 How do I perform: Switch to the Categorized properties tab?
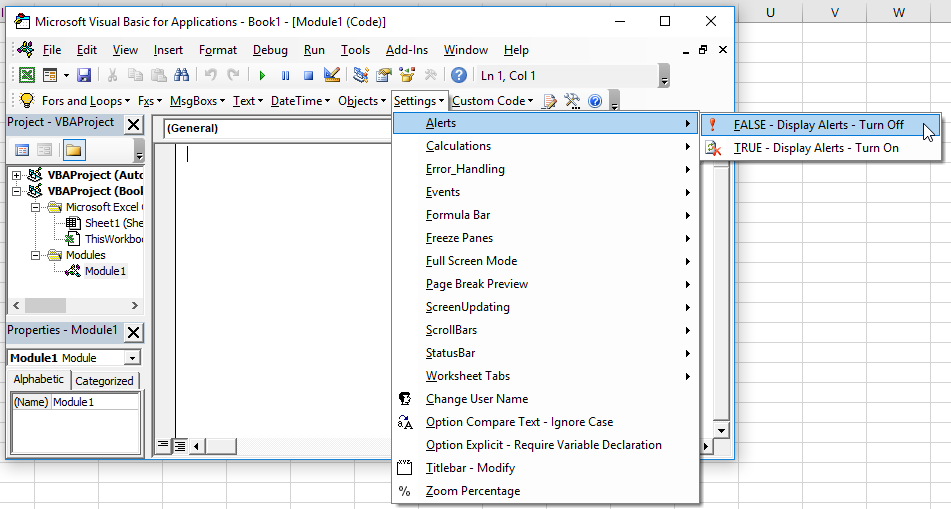point(104,380)
